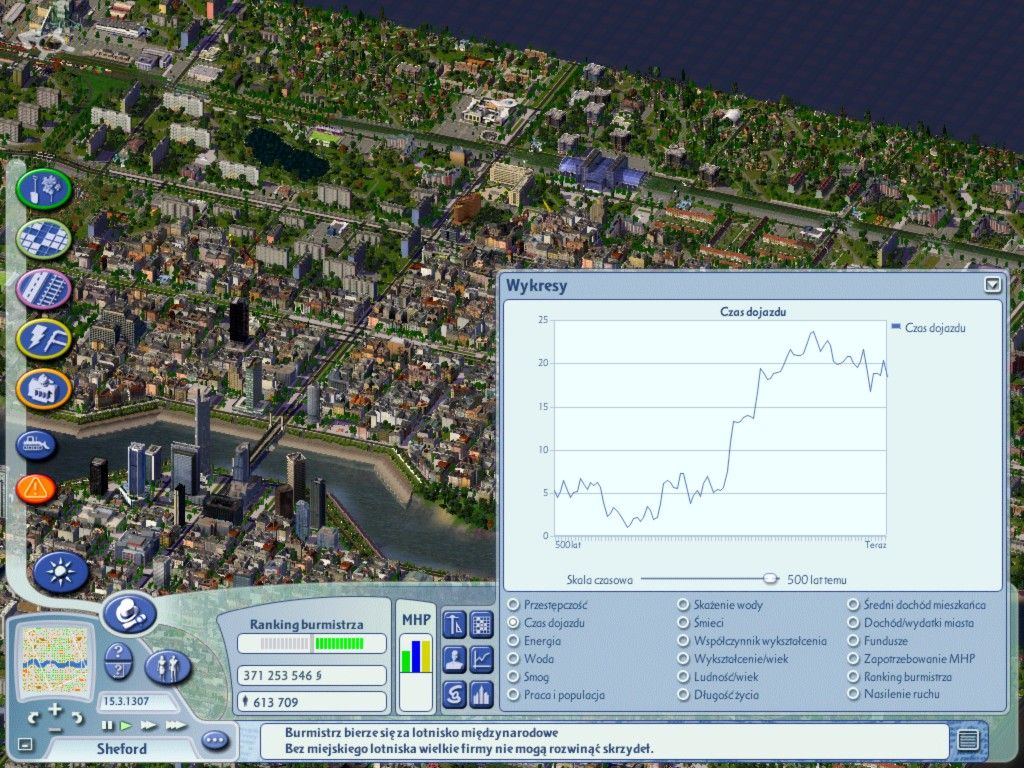
Task: Rotate view counterclockwise arrow
Action: click(x=34, y=718)
